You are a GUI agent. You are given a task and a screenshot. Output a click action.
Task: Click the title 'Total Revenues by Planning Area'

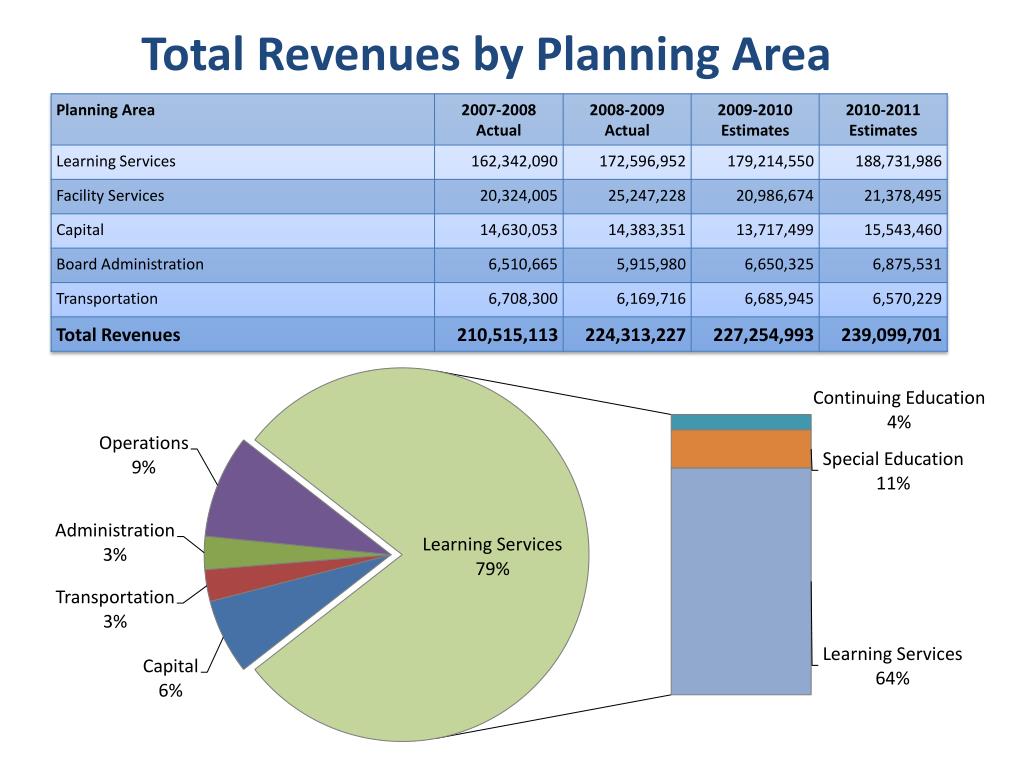pos(486,54)
